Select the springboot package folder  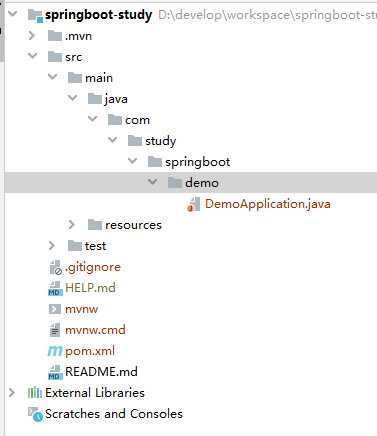point(197,162)
